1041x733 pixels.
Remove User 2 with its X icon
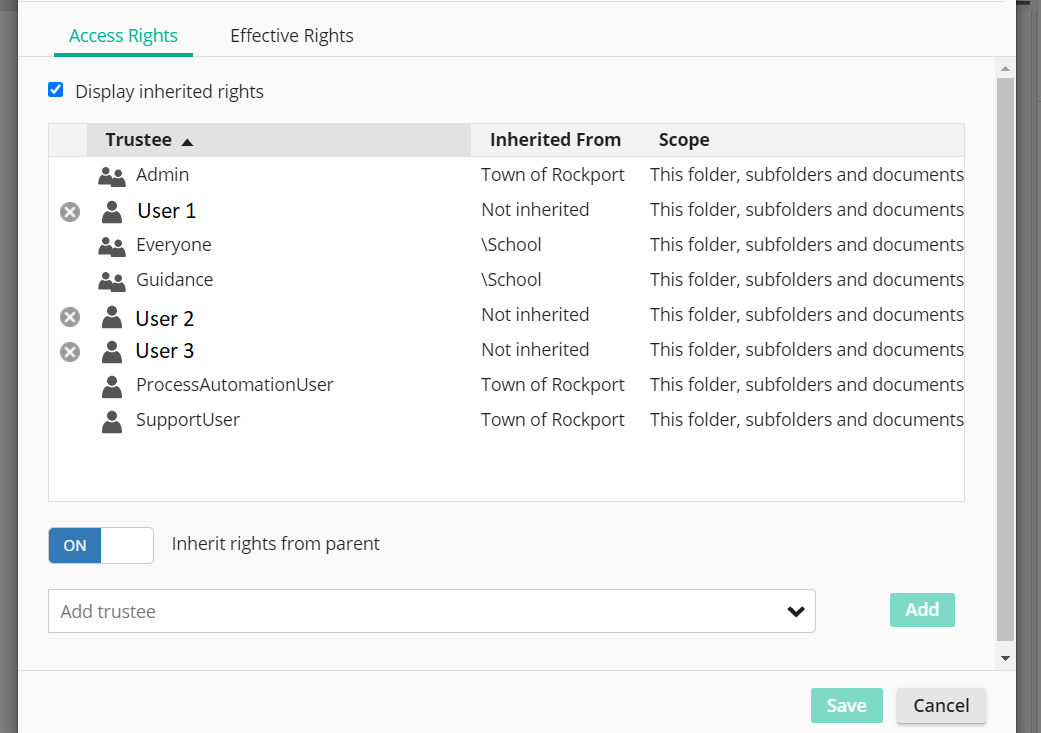[70, 317]
